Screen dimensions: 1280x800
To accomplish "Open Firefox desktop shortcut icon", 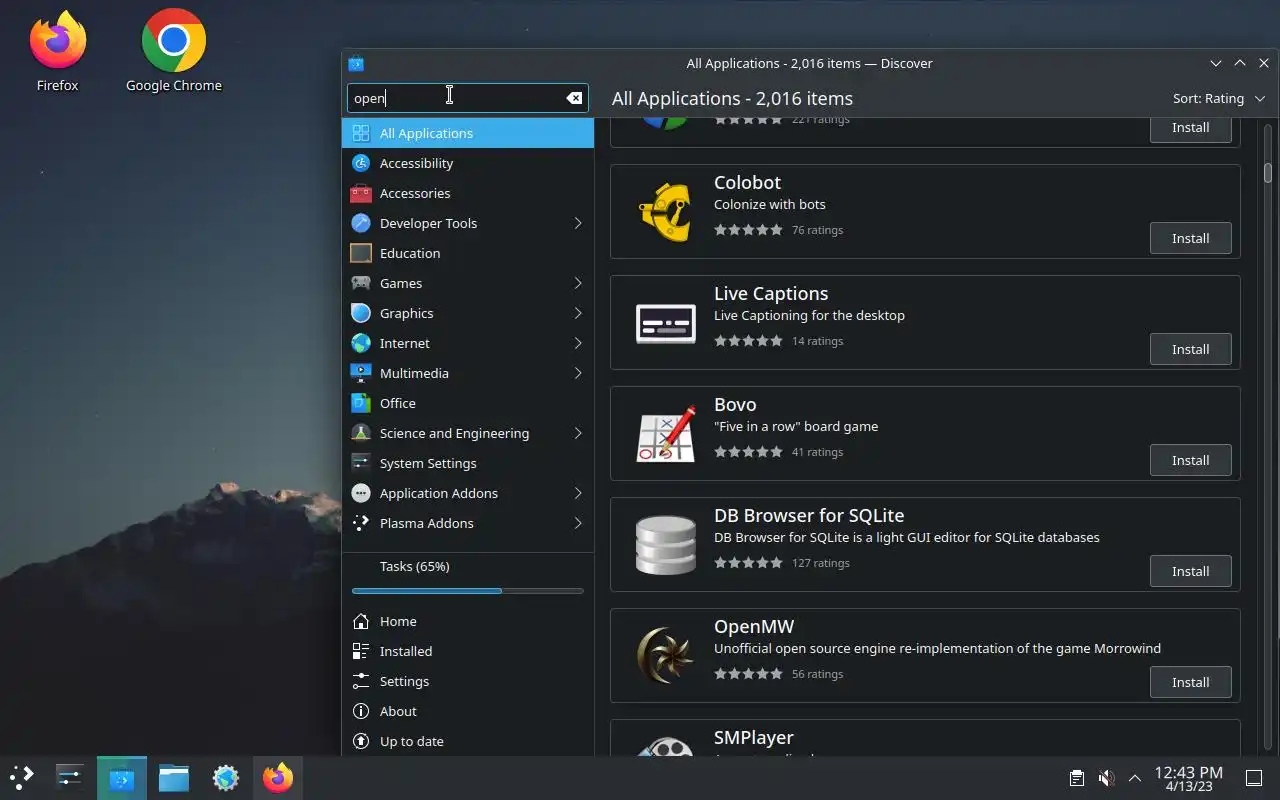I will click(x=57, y=42).
